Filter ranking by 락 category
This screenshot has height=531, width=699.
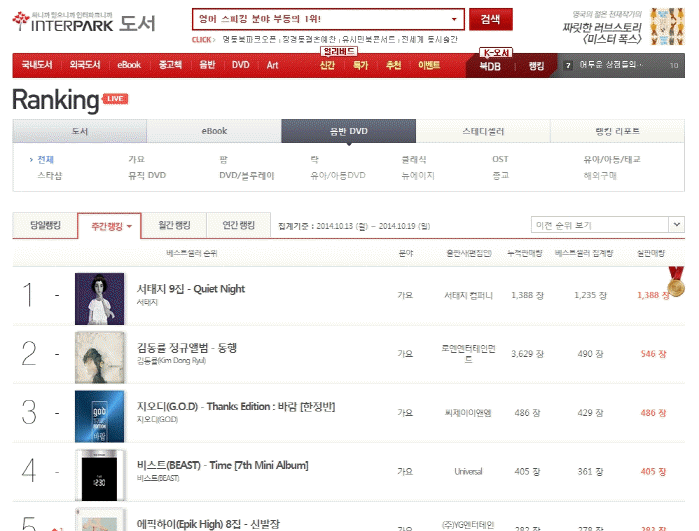(x=314, y=160)
